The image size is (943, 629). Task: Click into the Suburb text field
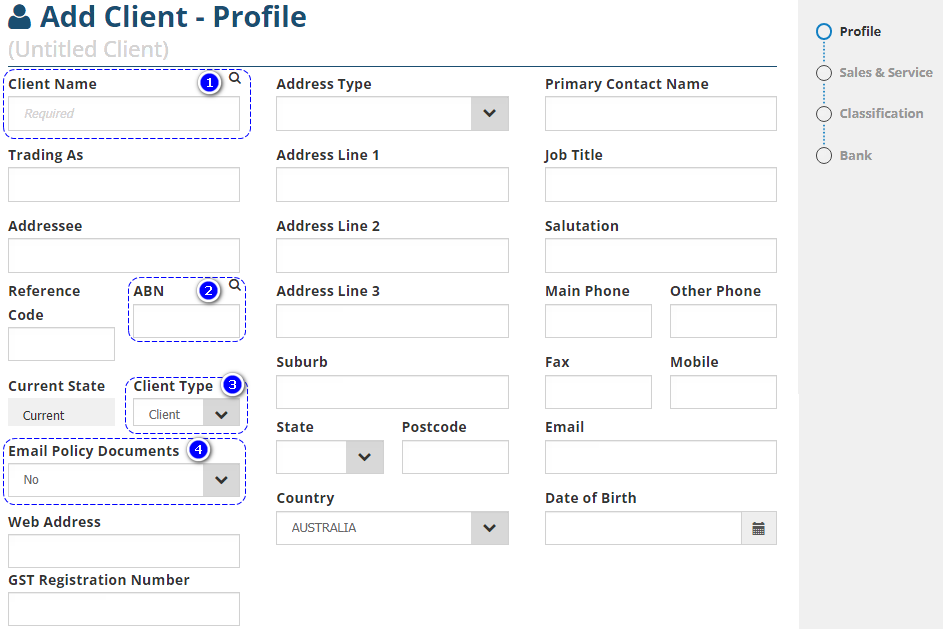392,392
